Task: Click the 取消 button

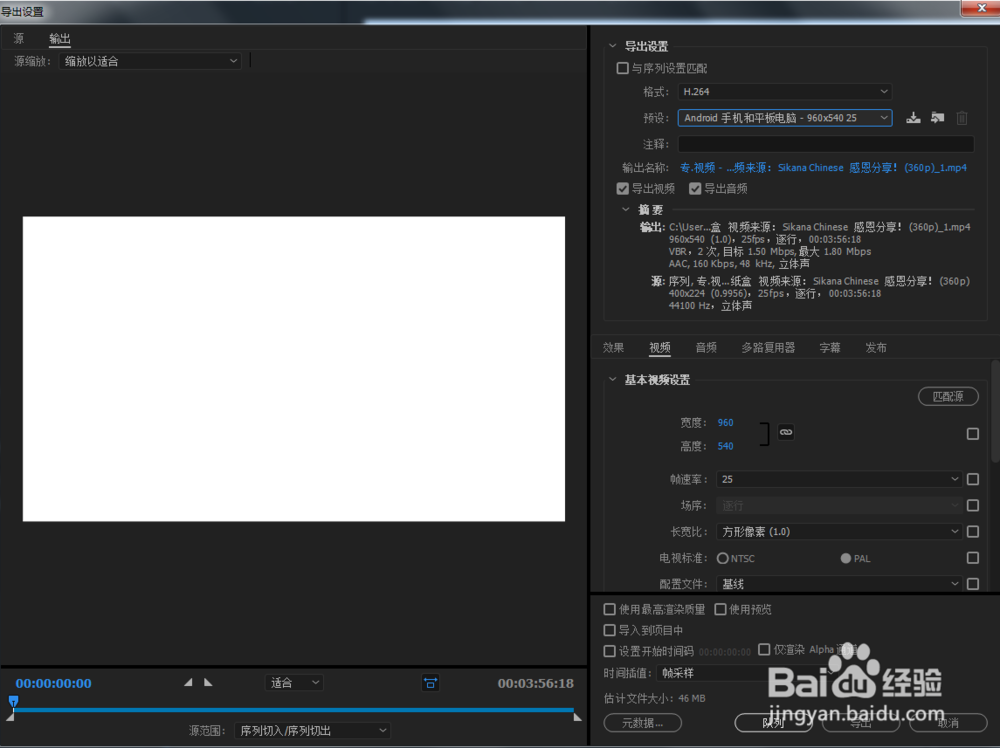Action: 948,722
